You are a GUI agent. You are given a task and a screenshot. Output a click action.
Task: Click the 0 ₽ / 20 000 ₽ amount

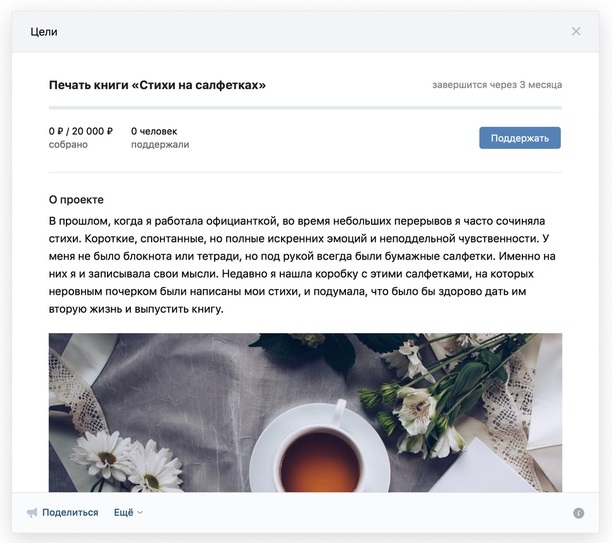click(x=81, y=131)
